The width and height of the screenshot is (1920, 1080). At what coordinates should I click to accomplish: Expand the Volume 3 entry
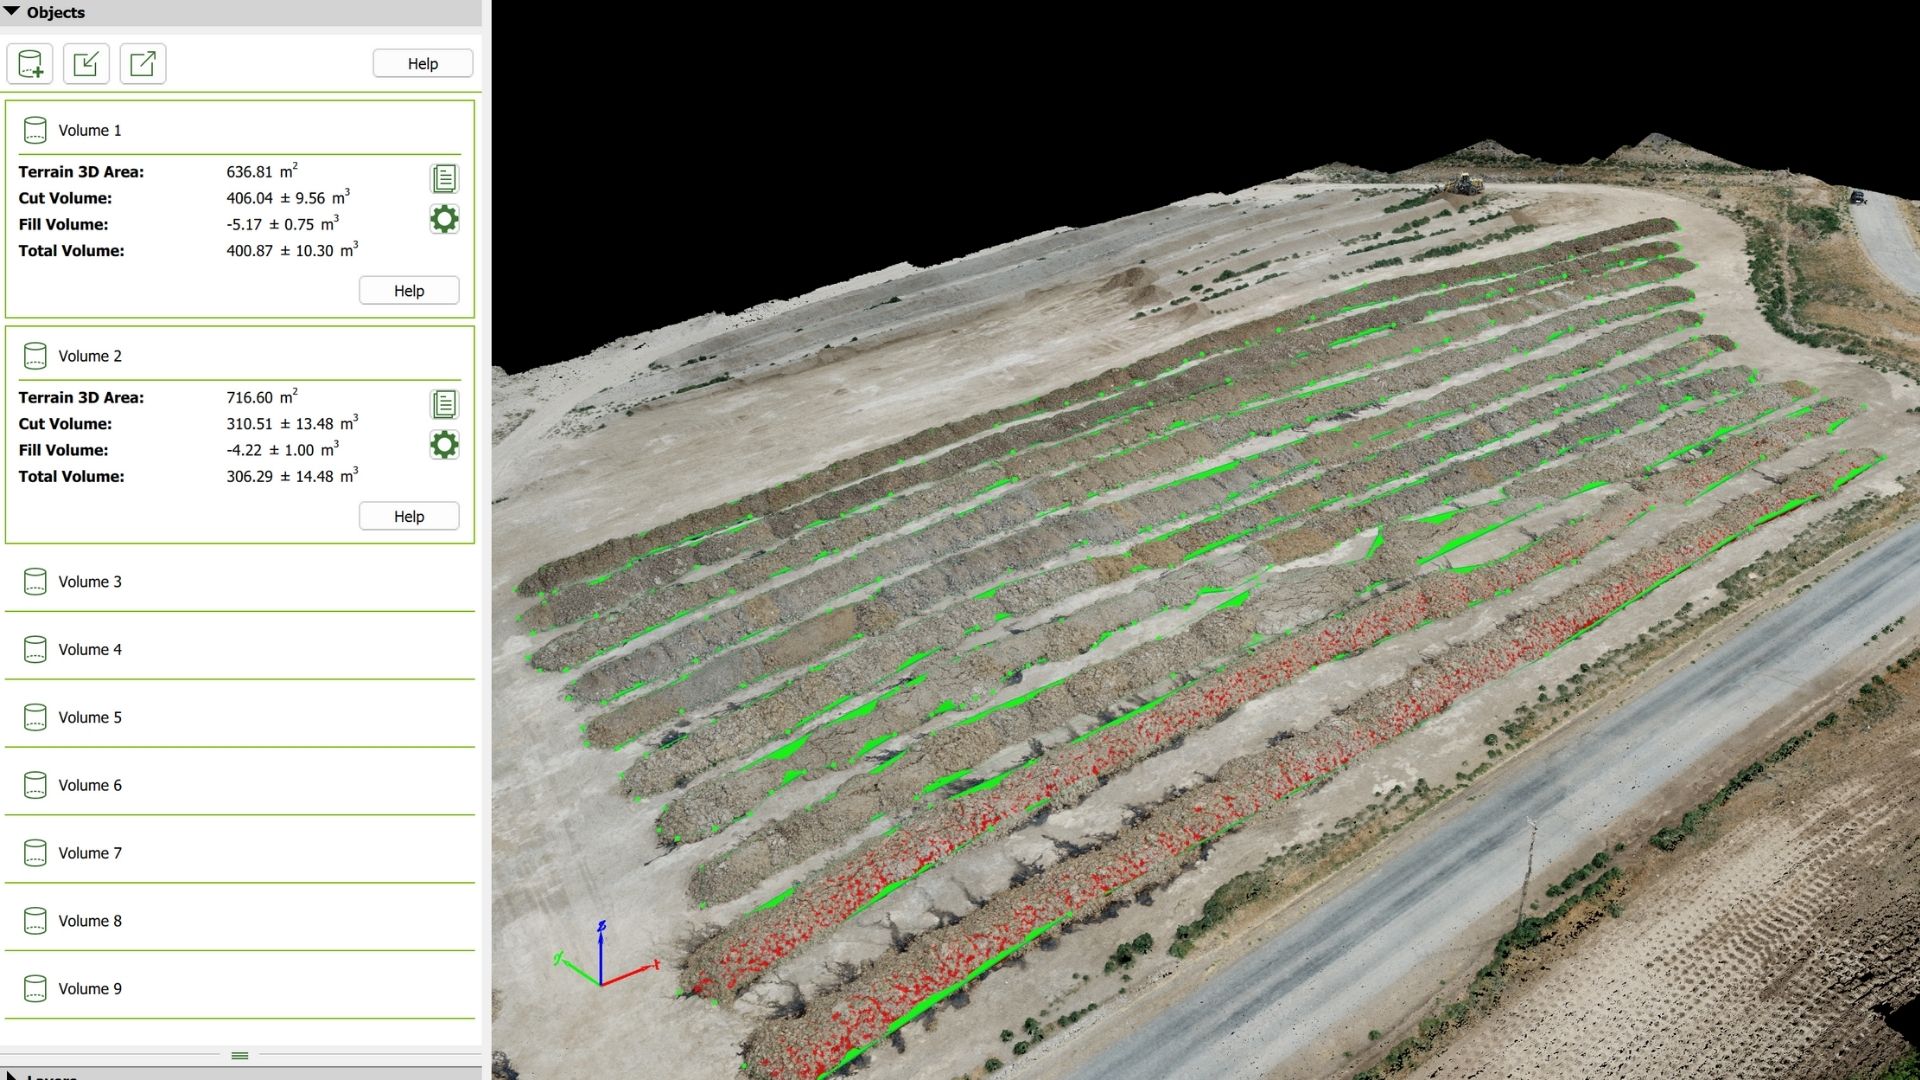pos(90,582)
